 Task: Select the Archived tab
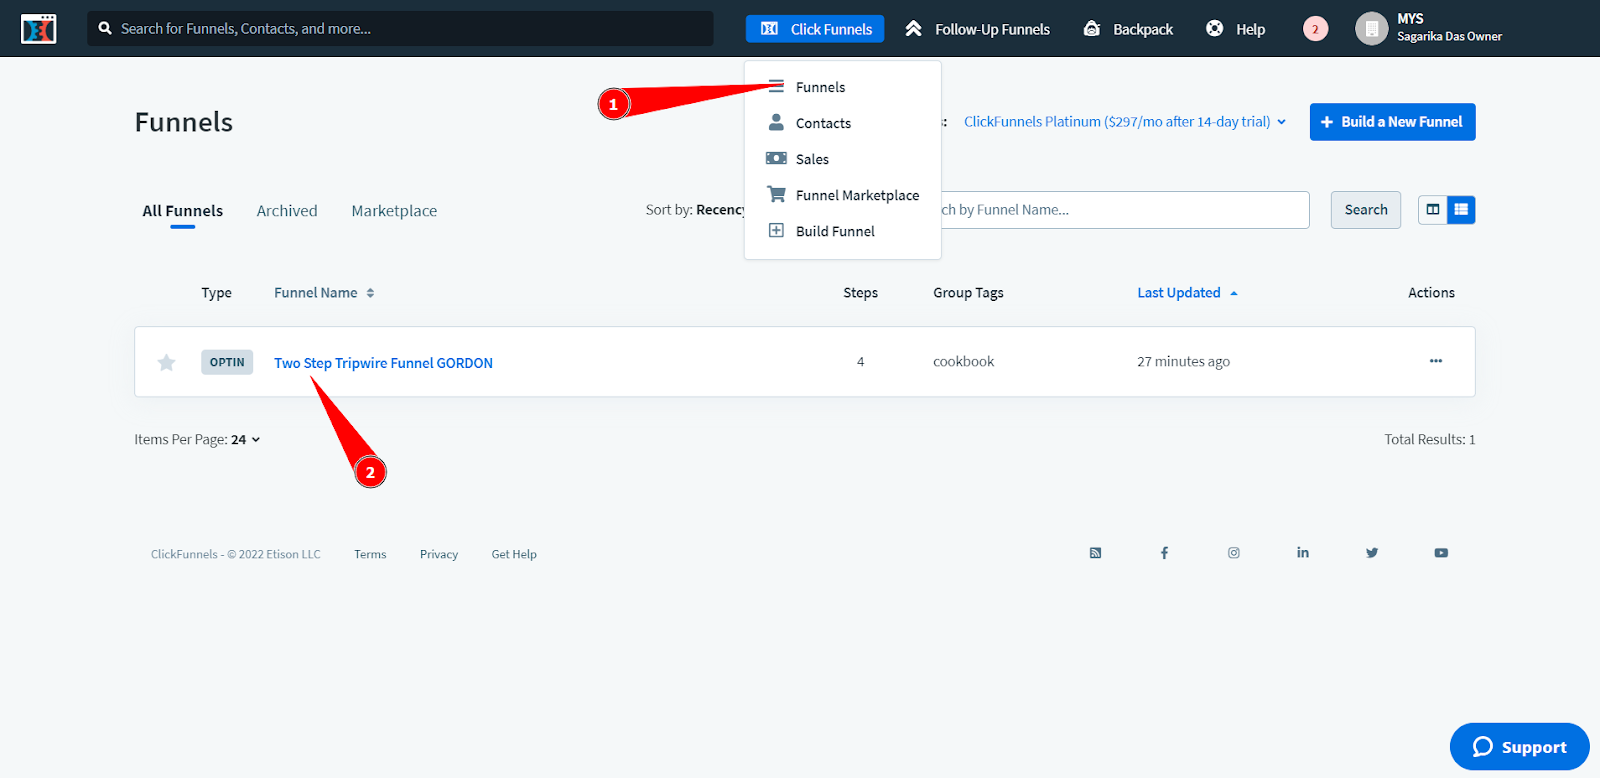pos(287,211)
